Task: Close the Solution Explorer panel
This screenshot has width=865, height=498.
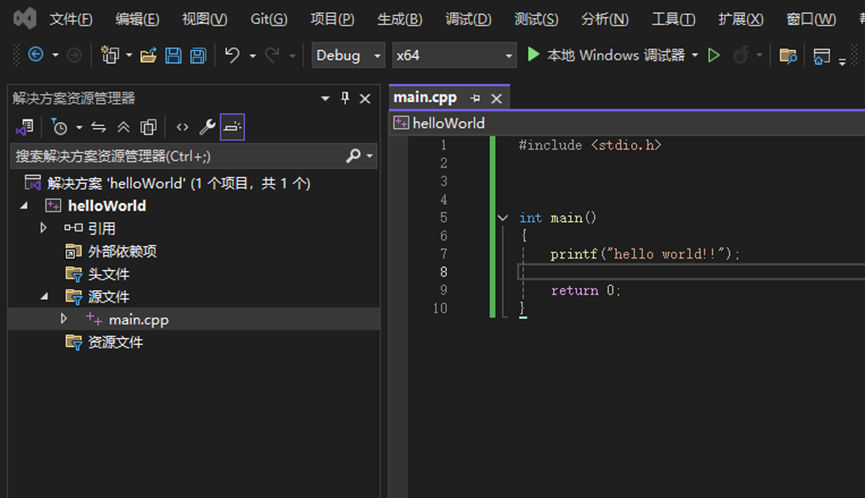Action: click(365, 99)
